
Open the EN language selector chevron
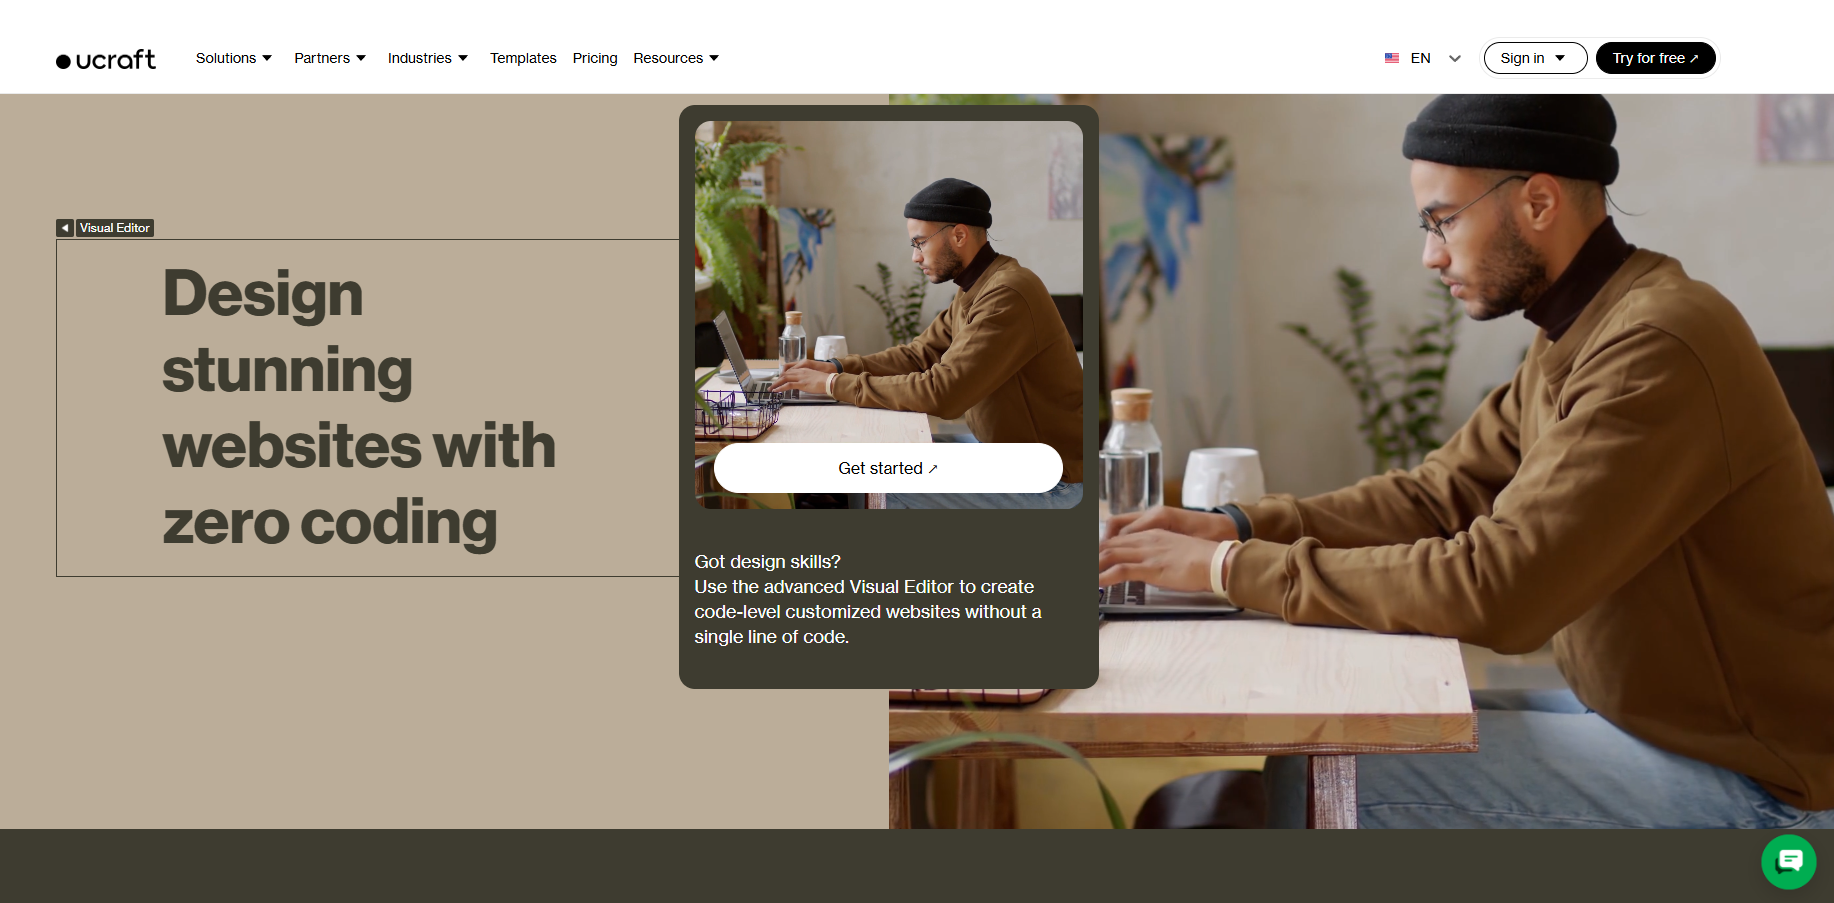click(x=1455, y=59)
